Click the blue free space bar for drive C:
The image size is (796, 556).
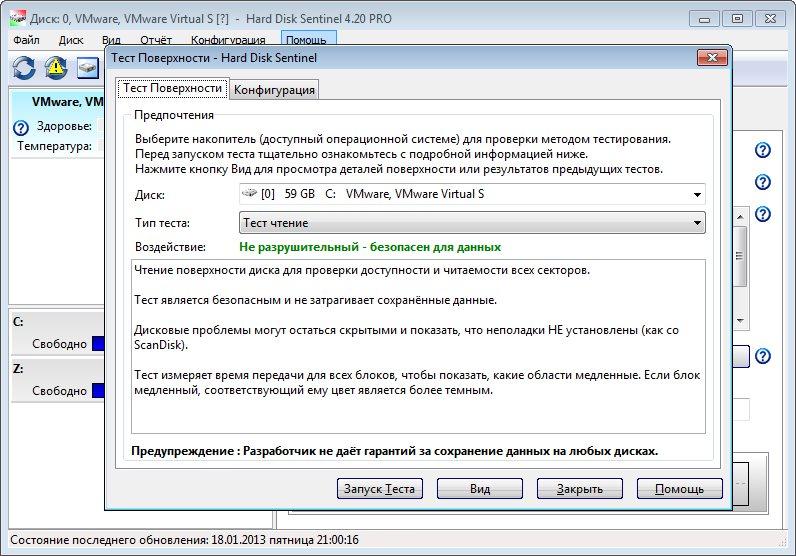(x=98, y=344)
